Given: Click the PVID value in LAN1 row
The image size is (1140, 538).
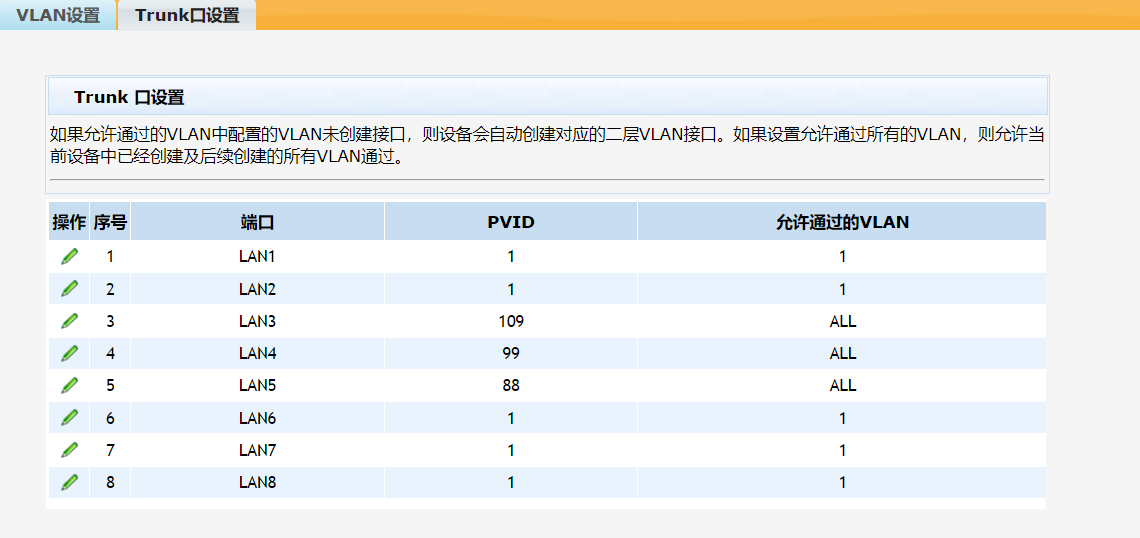Looking at the screenshot, I should [511, 257].
